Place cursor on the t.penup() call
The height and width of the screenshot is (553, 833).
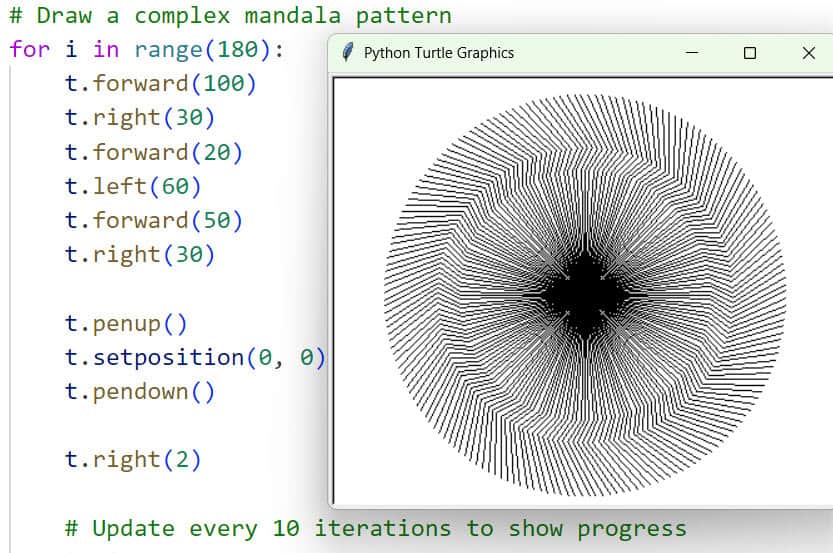(x=126, y=324)
